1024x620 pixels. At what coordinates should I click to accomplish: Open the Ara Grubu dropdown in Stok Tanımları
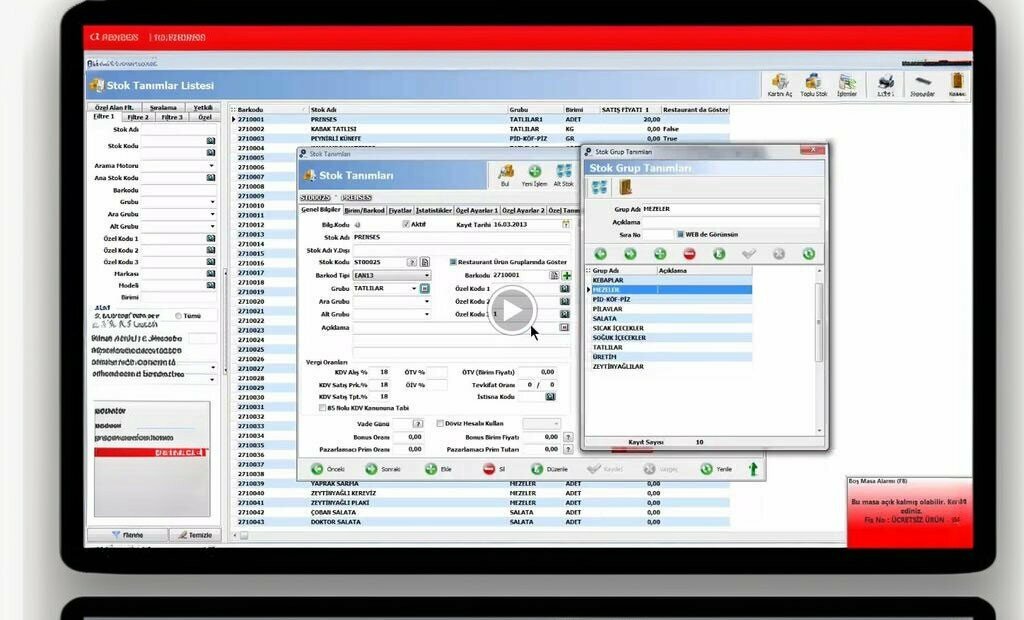[427, 301]
